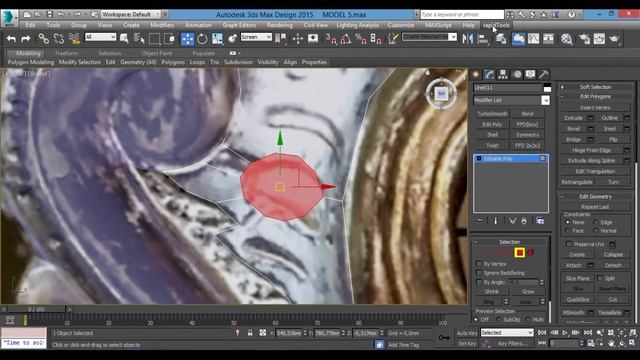Click the Render Production teapot icon
The height and width of the screenshot is (360, 640).
pos(614,39)
